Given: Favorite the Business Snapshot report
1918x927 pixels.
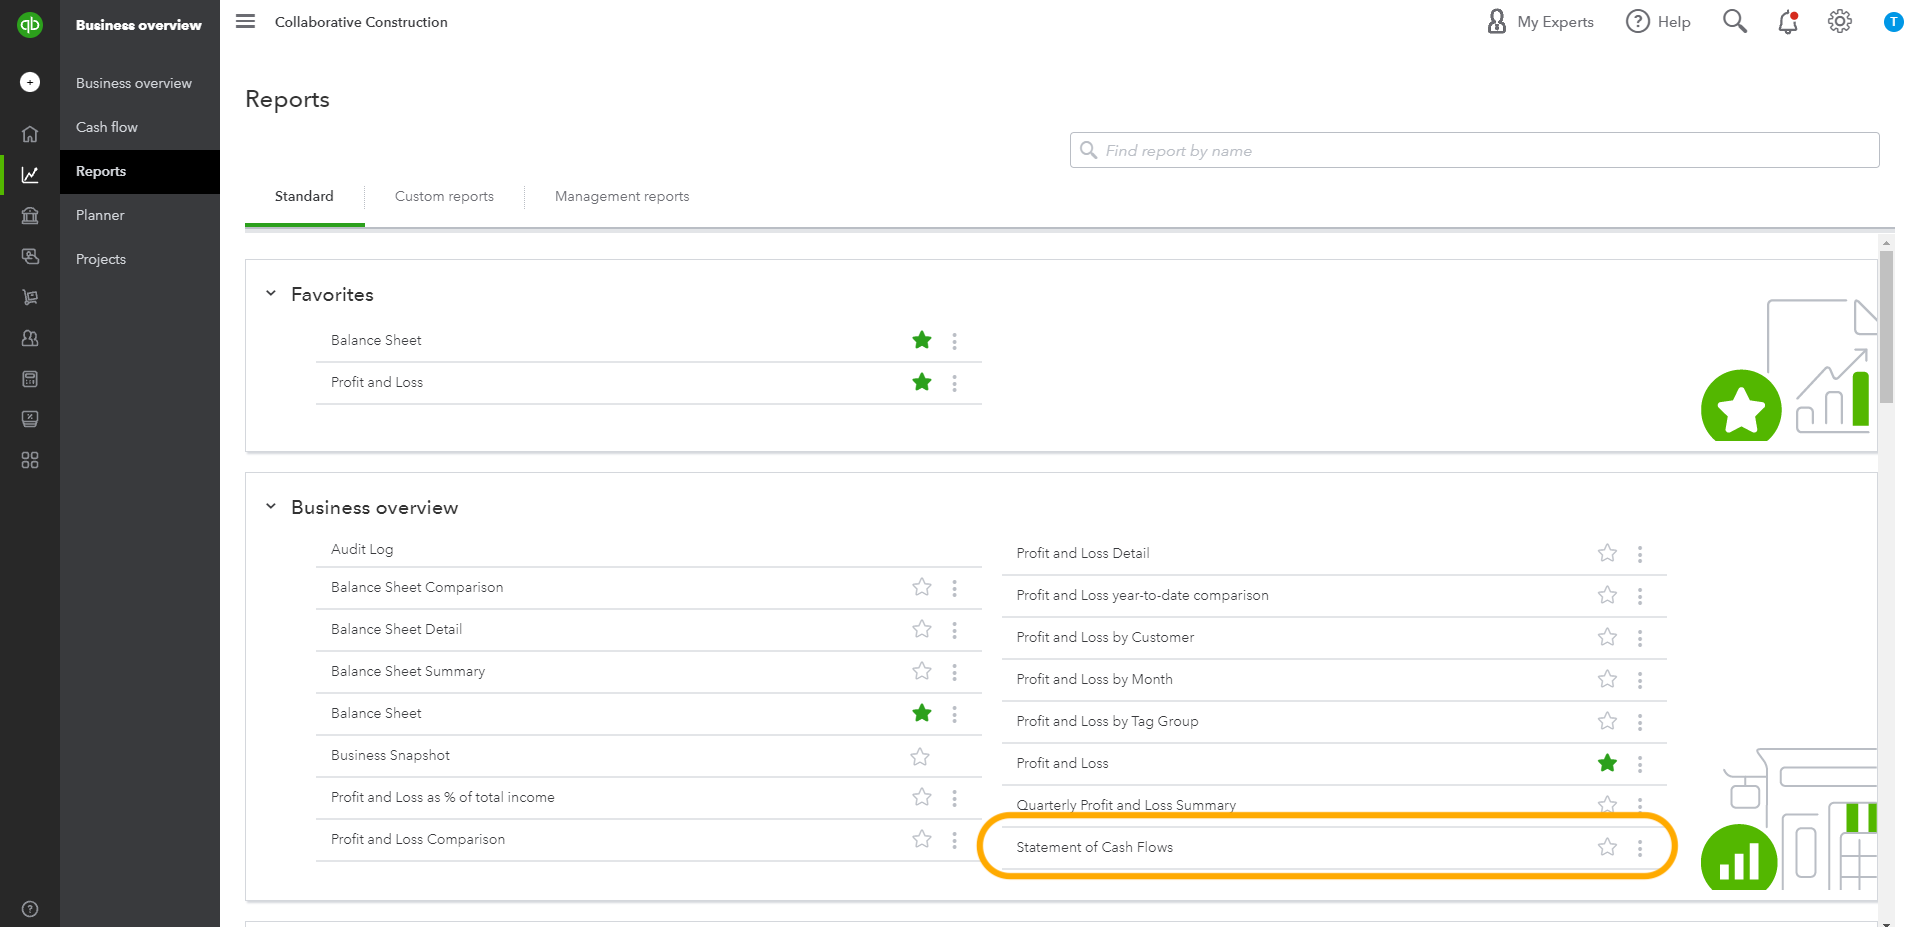Looking at the screenshot, I should pyautogui.click(x=919, y=756).
